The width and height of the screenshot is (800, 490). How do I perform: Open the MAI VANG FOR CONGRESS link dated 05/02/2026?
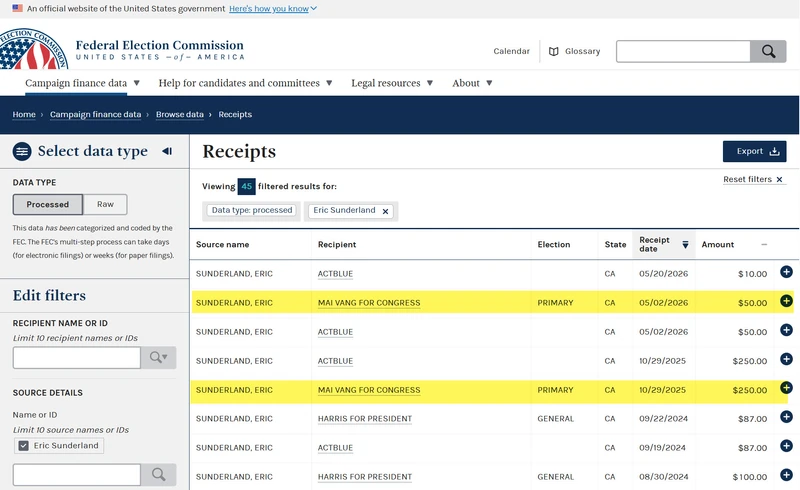click(x=369, y=303)
